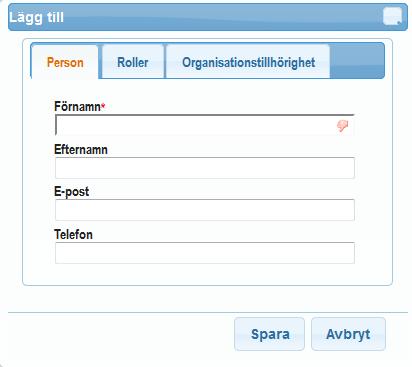412x367 pixels.
Task: Click the Efternamn label text
Action: coord(81,150)
